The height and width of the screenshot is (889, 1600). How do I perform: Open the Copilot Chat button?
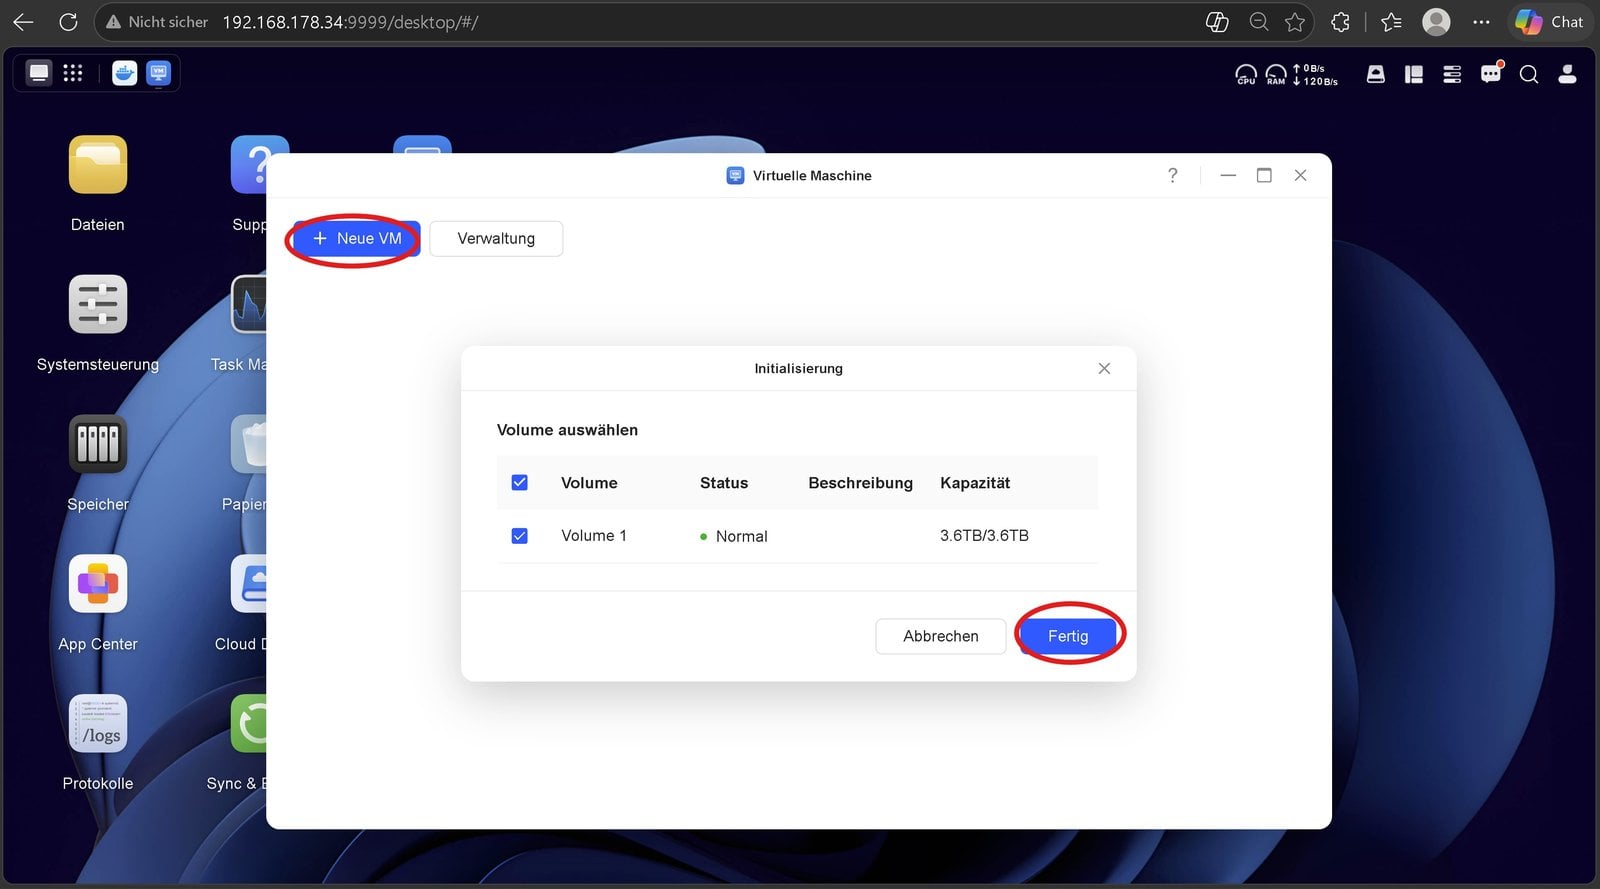1549,21
